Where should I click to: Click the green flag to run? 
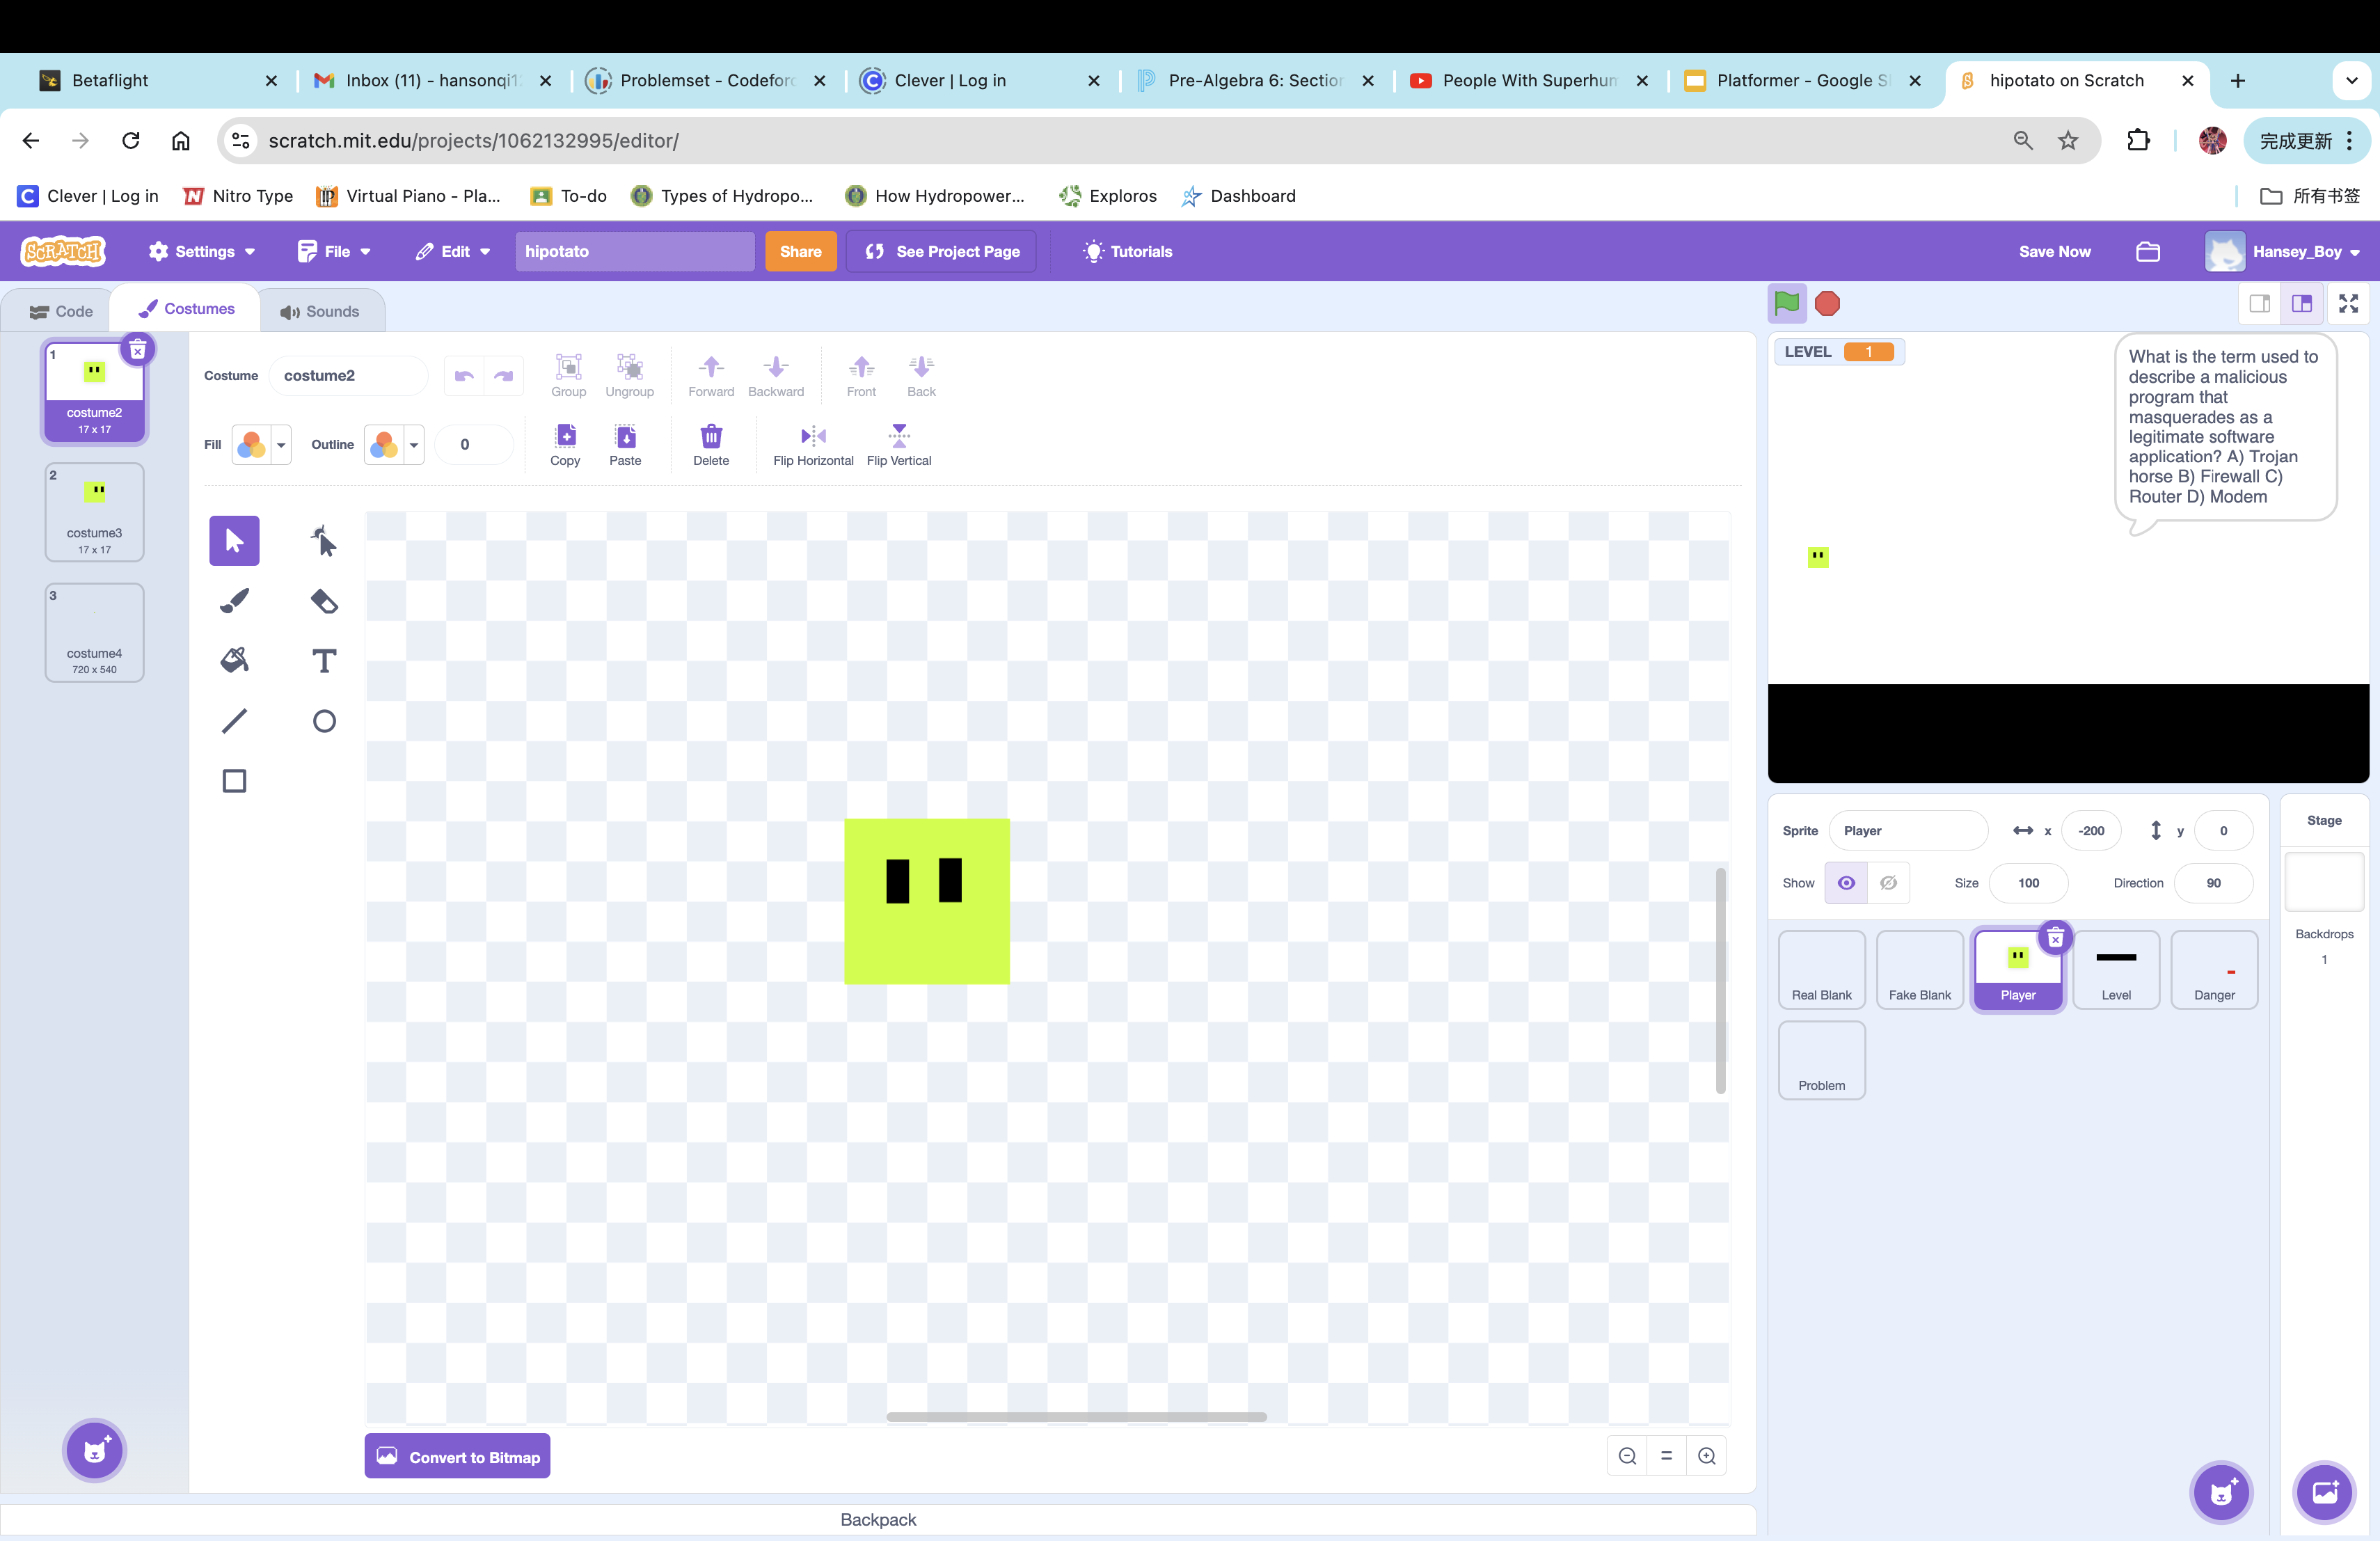tap(1786, 304)
